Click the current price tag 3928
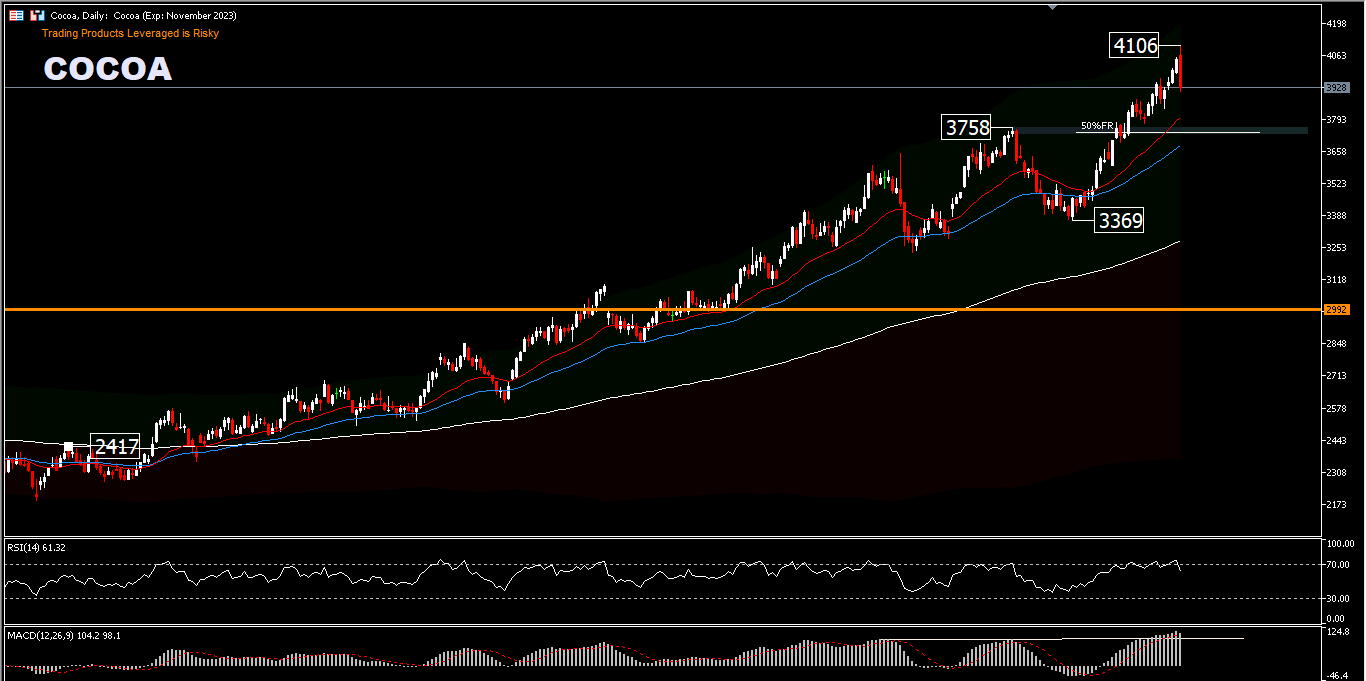1366x681 pixels. pos(1336,88)
